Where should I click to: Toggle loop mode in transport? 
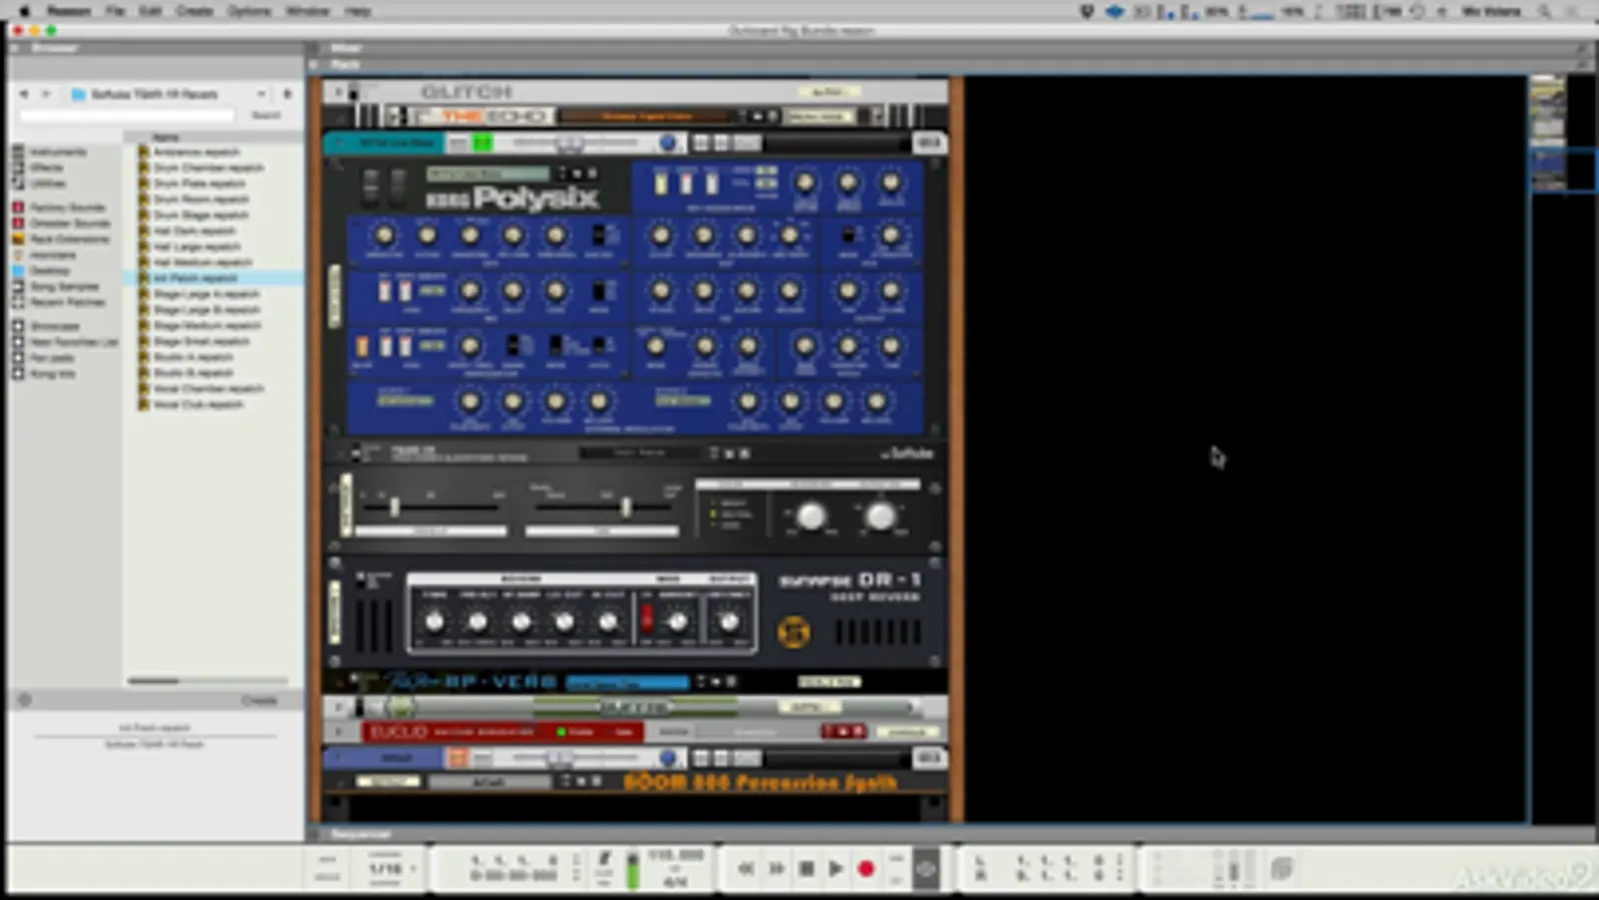(x=926, y=869)
